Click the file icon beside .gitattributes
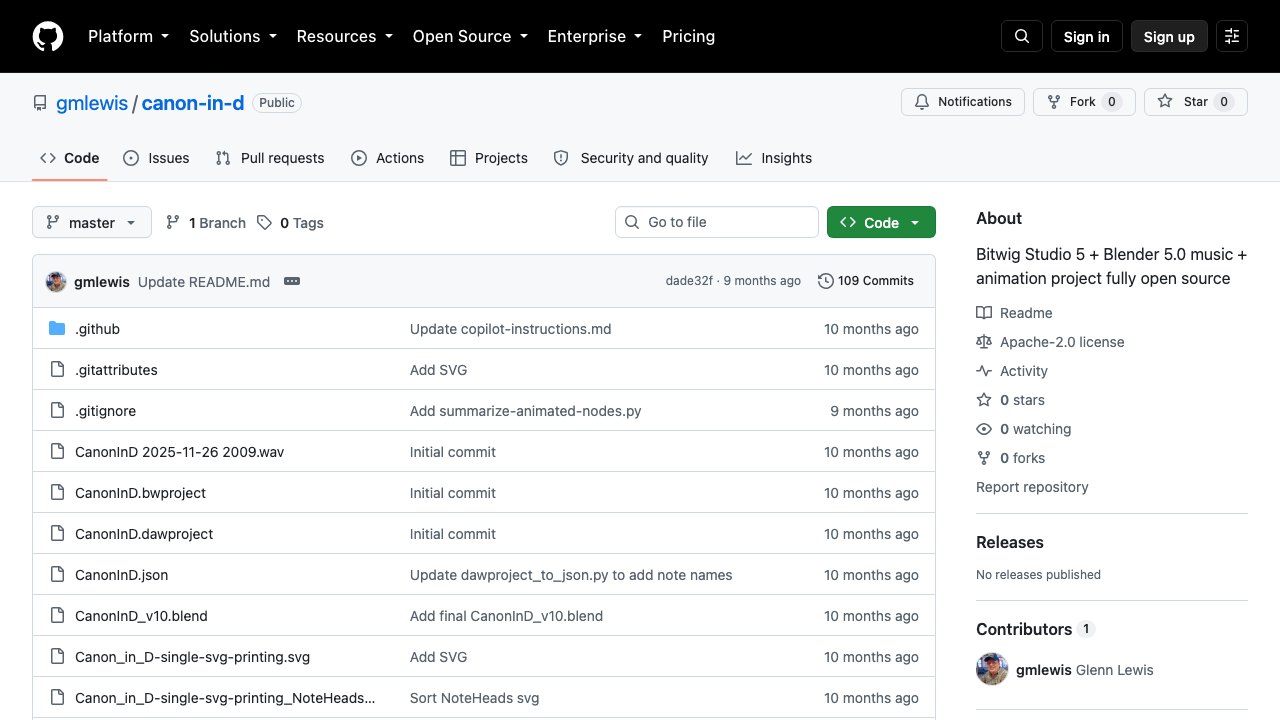Viewport: 1280px width, 720px height. [x=57, y=370]
